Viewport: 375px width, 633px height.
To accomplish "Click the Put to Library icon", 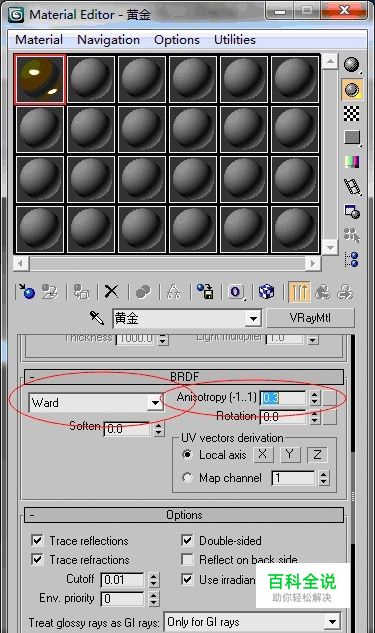I will click(205, 291).
